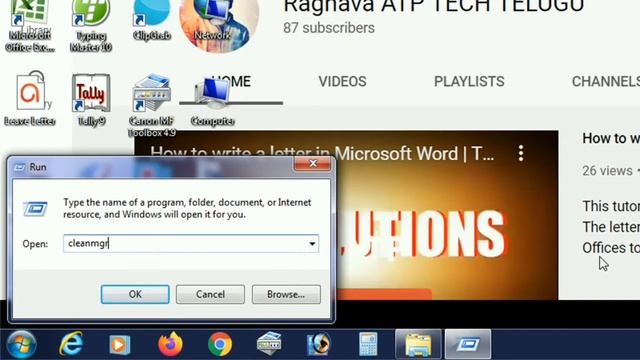
Task: Click the Open text field containing cleanmgr
Action: point(191,244)
